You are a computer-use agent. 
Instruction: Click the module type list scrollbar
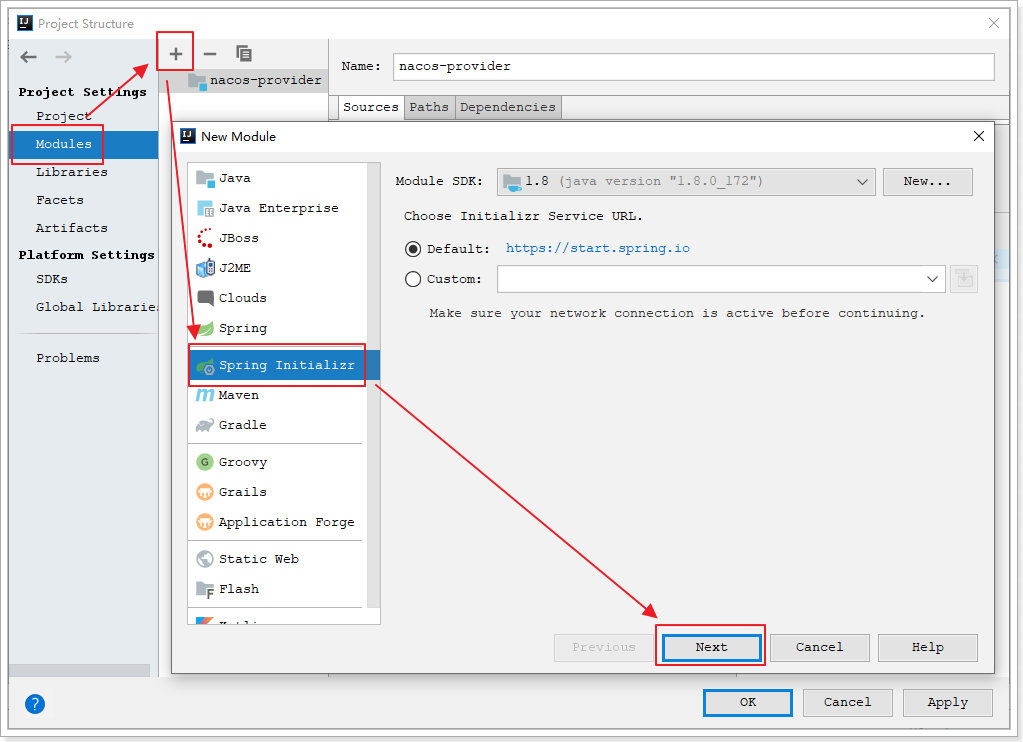click(373, 385)
